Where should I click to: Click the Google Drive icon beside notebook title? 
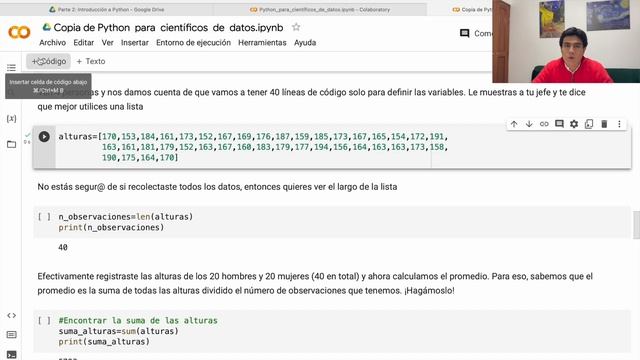coord(47,27)
